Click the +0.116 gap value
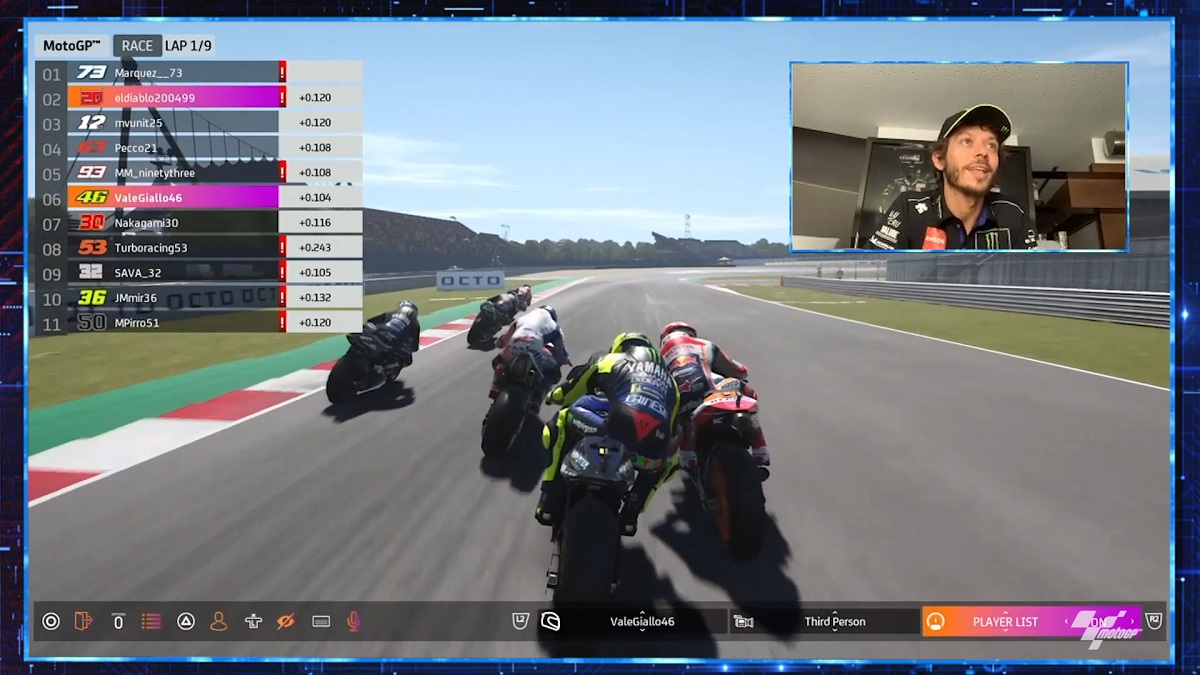This screenshot has width=1200, height=675. coord(315,222)
